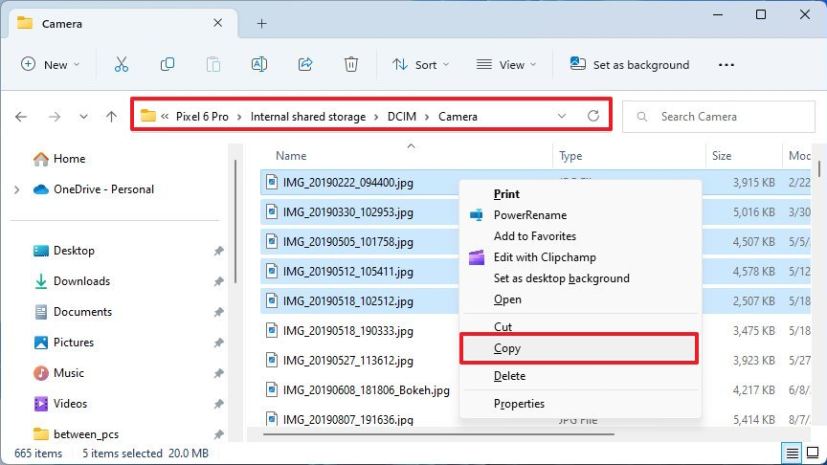Open the See more three-dots menu
The height and width of the screenshot is (465, 827).
(726, 64)
